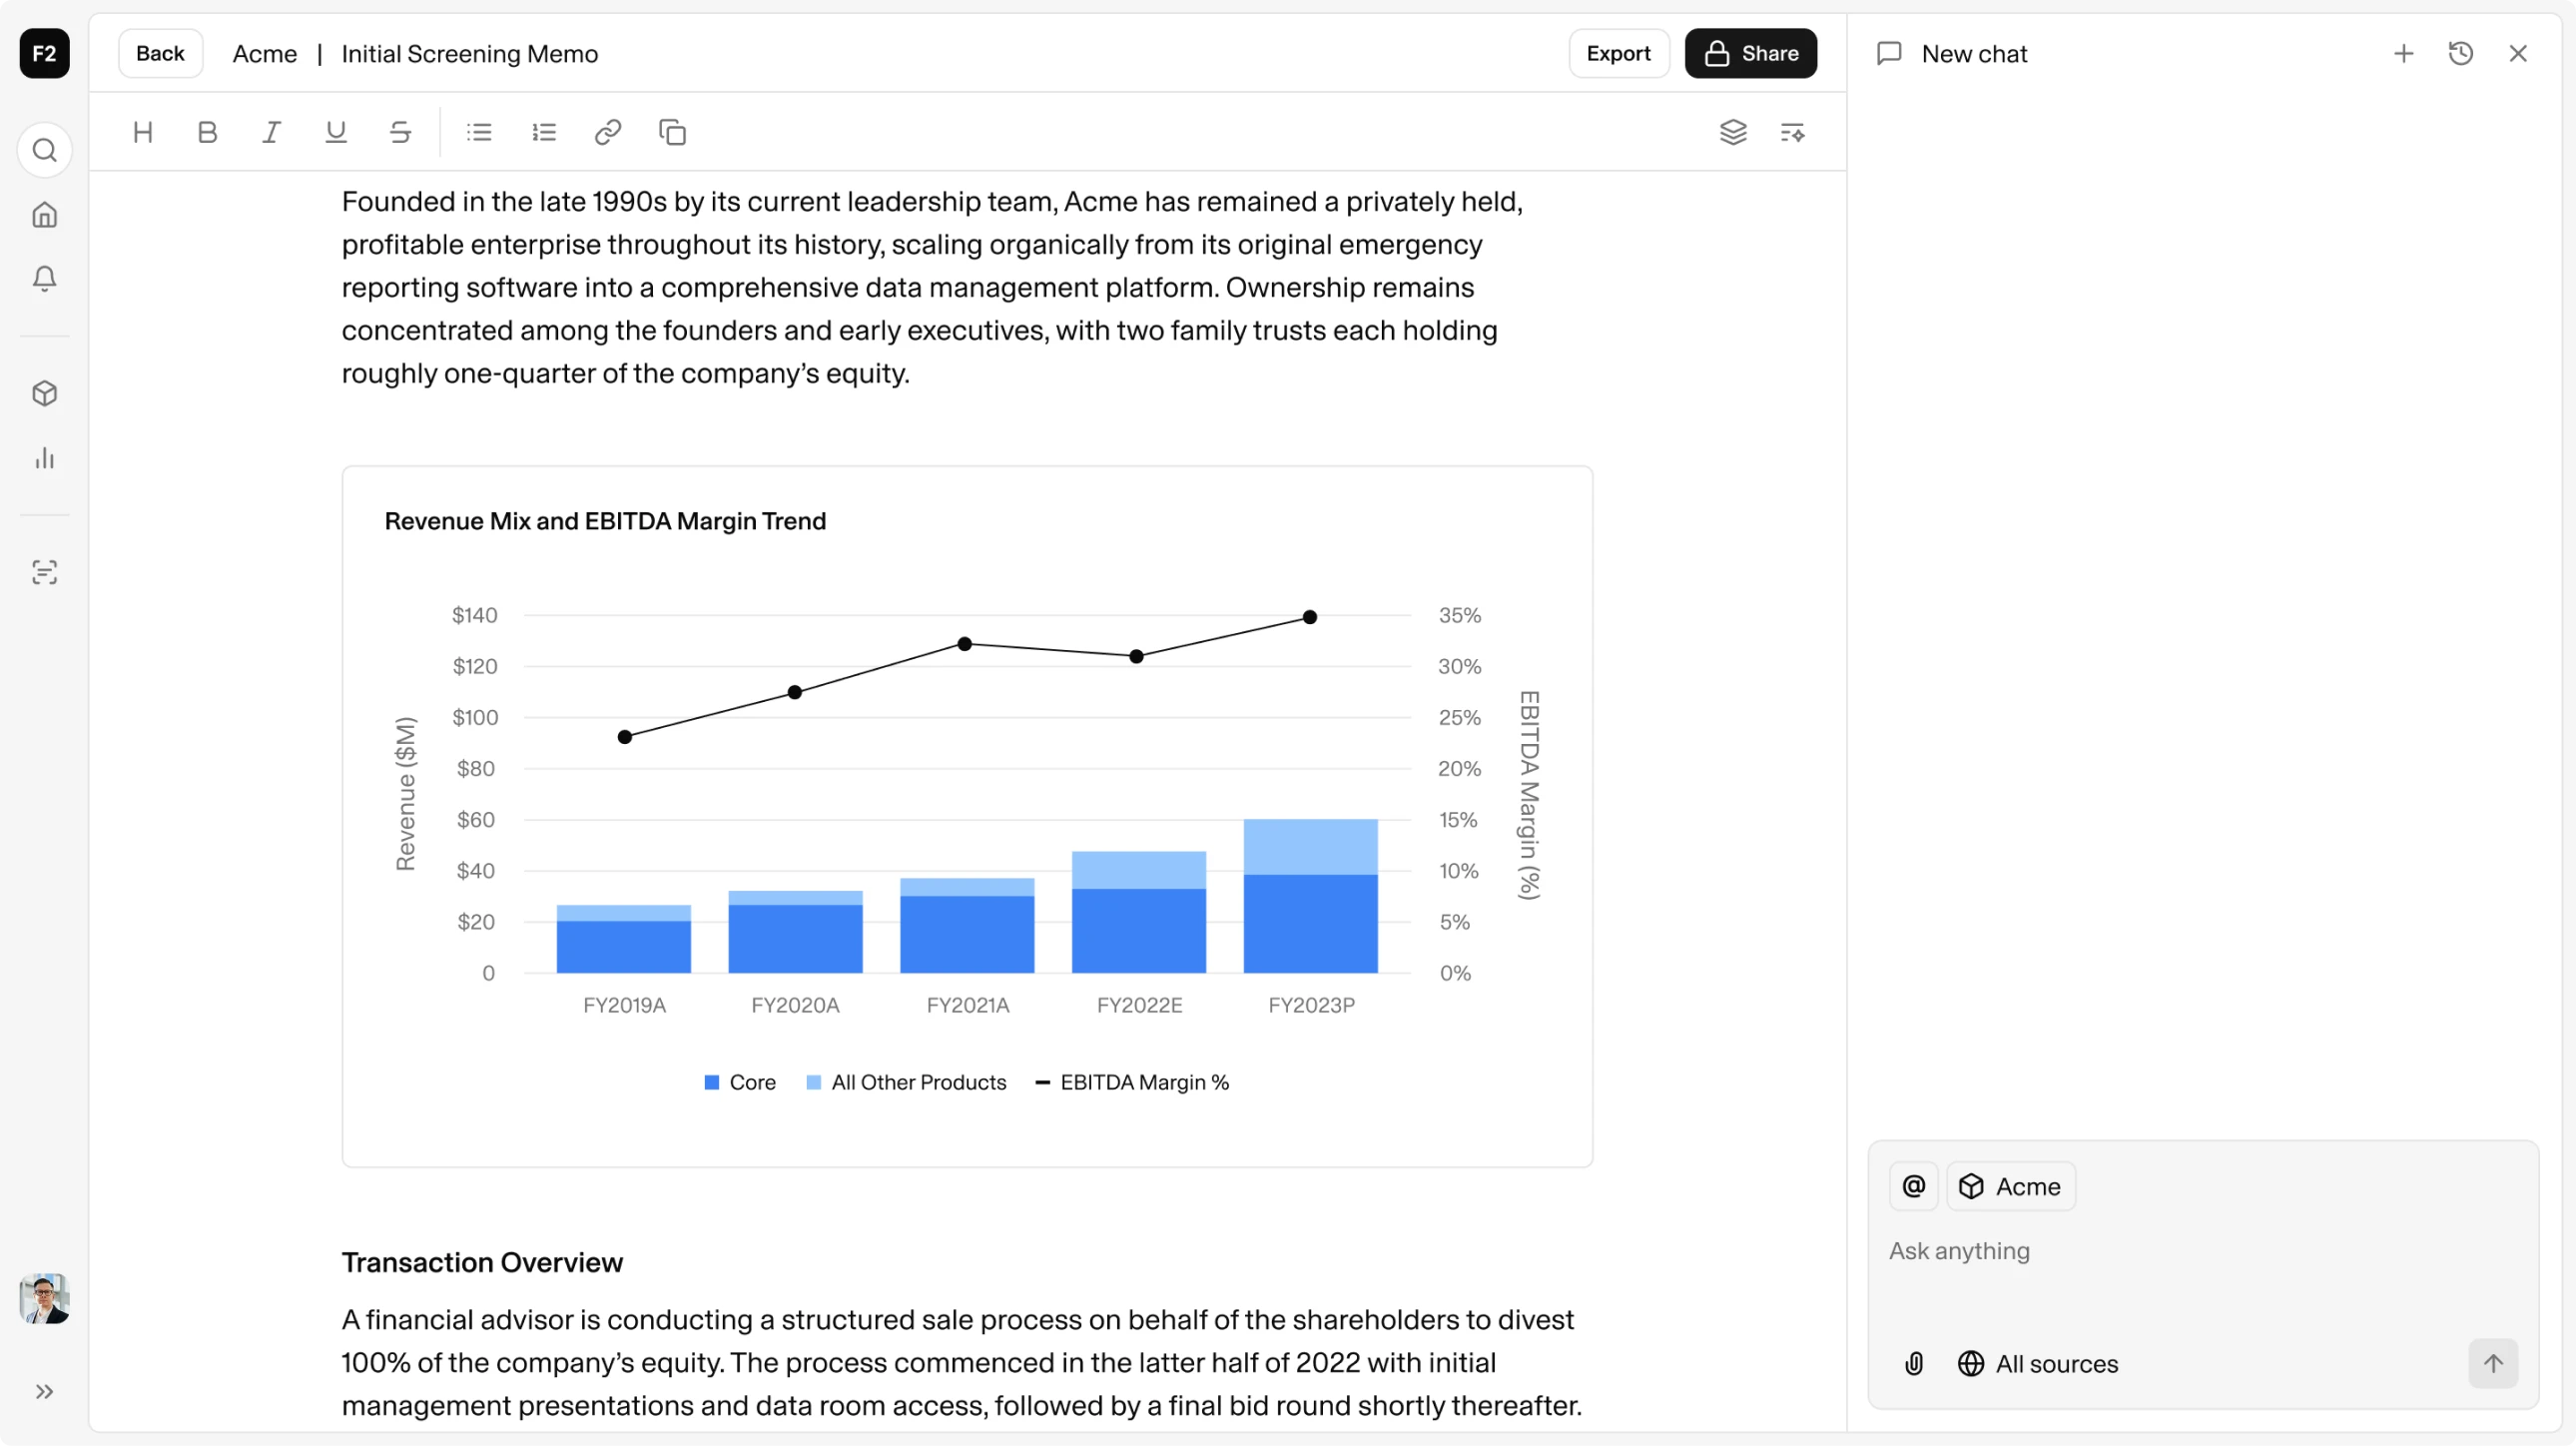Open the All sources selector

(x=2038, y=1363)
